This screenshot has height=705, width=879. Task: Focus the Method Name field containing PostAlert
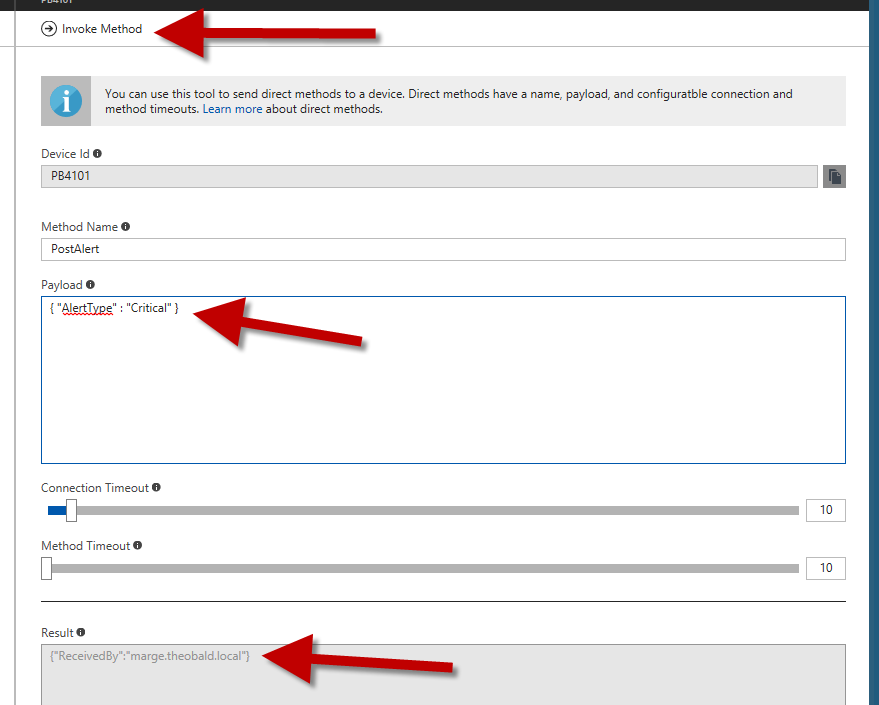click(x=443, y=249)
